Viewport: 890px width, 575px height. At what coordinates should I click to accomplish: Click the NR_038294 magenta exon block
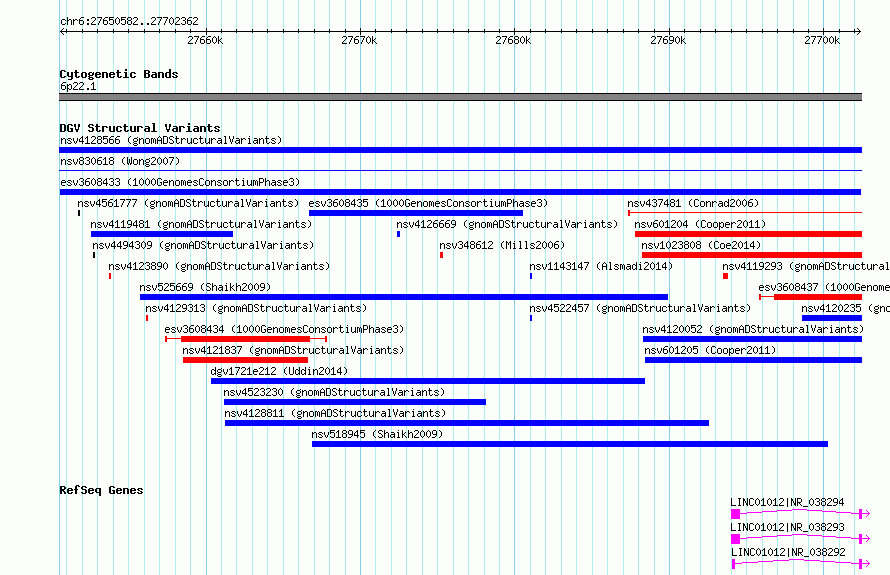point(736,514)
